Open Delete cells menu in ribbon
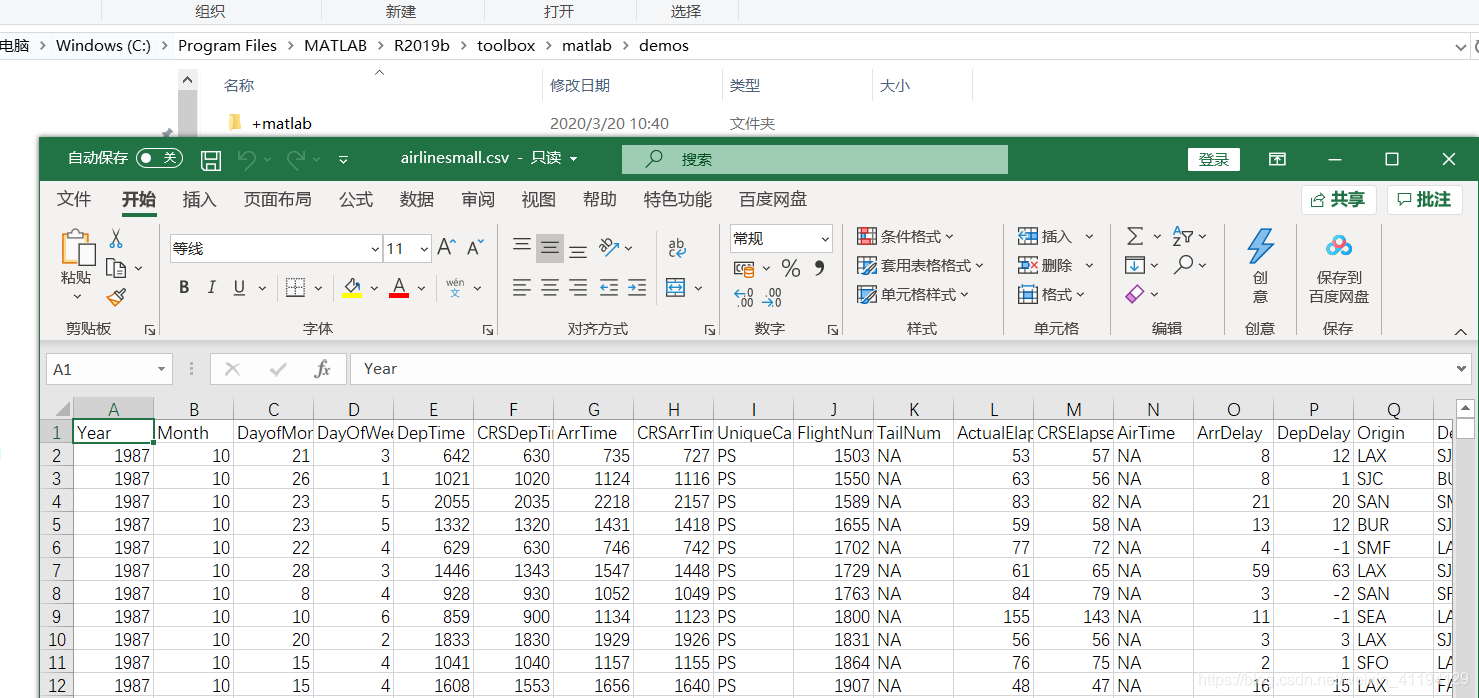 click(x=1056, y=265)
